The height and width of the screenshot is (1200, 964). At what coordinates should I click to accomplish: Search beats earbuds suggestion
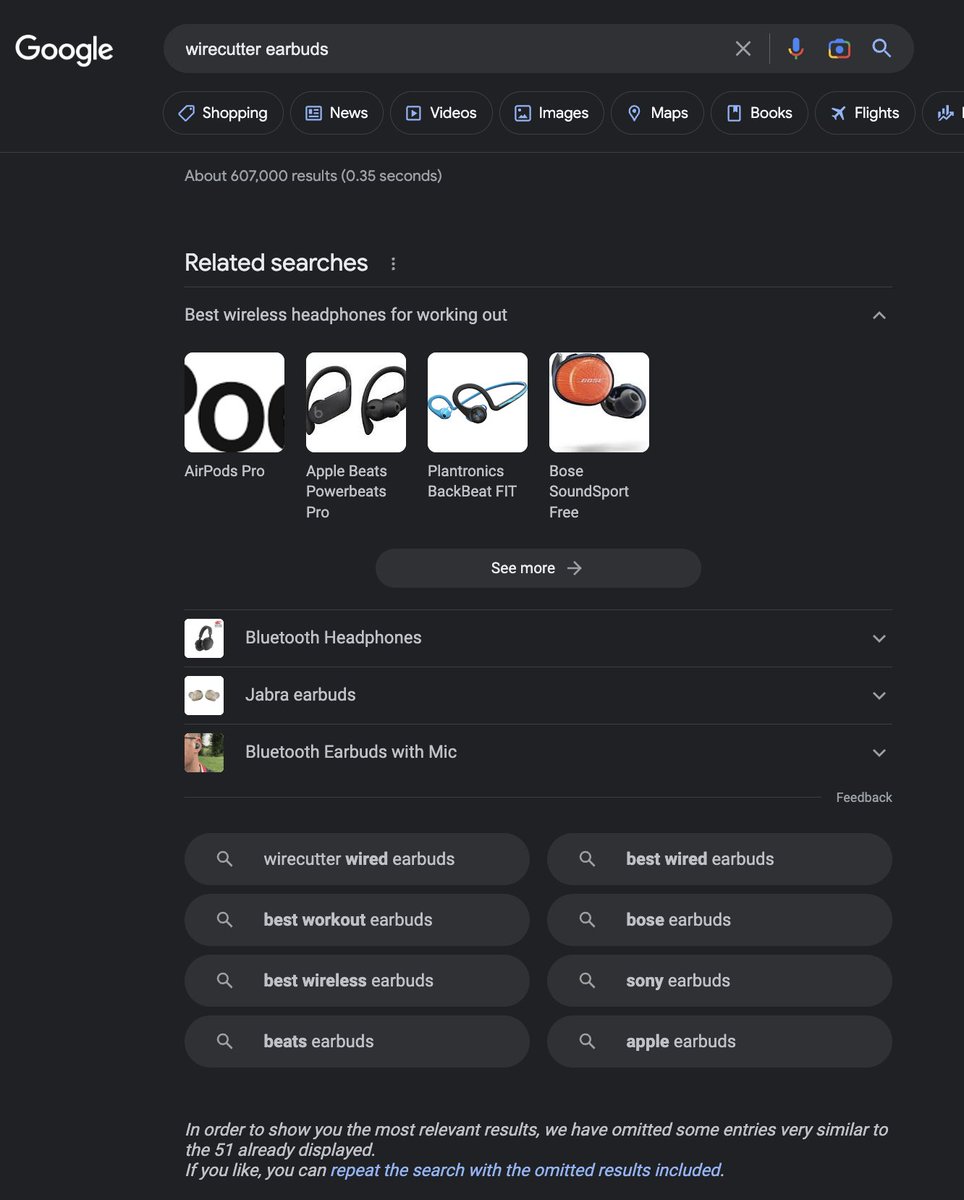357,1041
